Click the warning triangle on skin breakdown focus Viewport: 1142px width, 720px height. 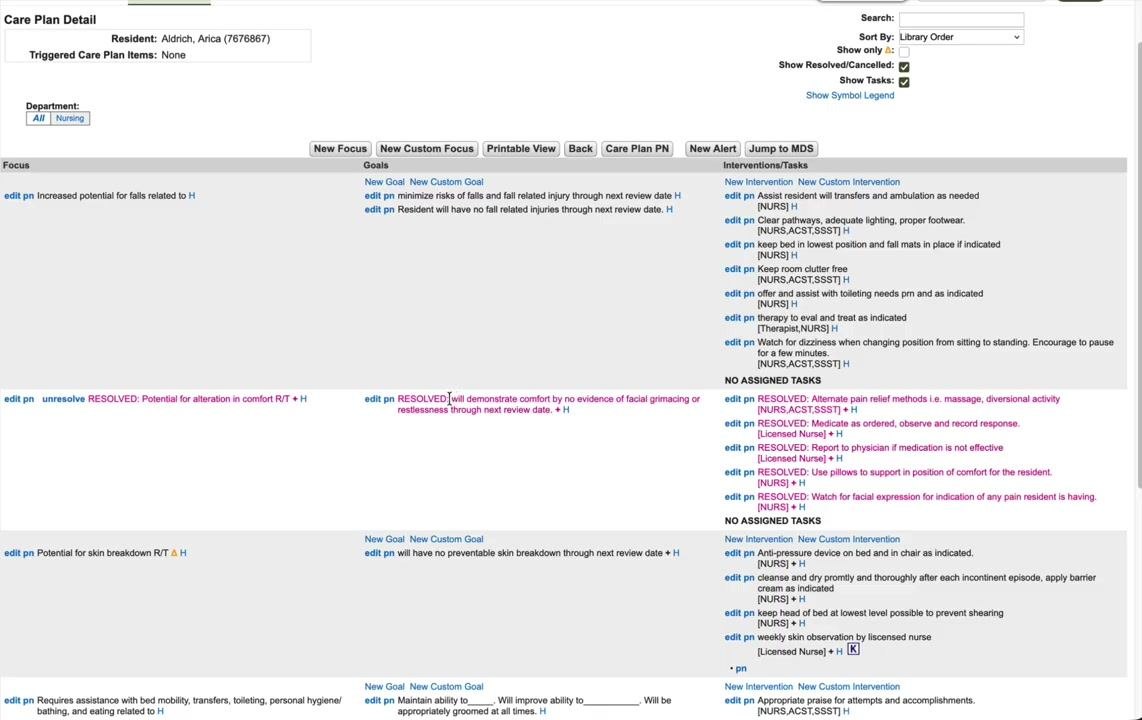[x=174, y=553]
